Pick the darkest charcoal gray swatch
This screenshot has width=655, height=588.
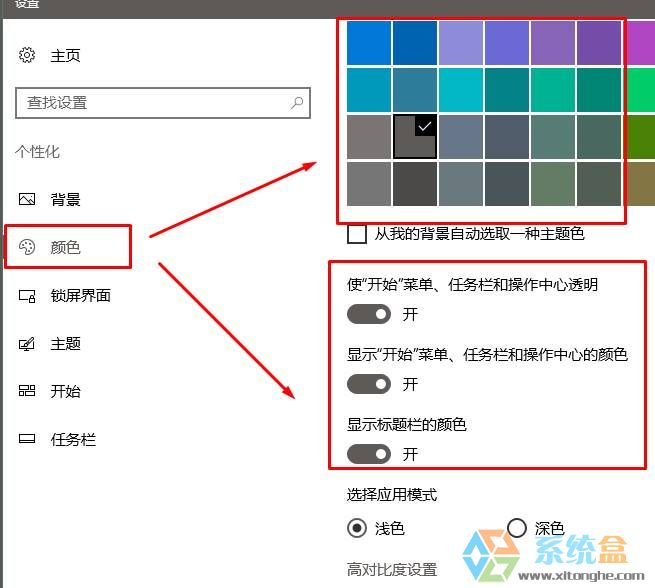(415, 184)
